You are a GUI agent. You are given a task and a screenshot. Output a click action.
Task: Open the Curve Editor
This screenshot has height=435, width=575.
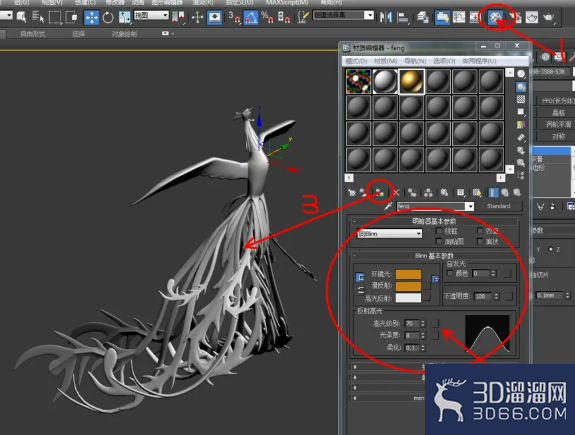459,17
